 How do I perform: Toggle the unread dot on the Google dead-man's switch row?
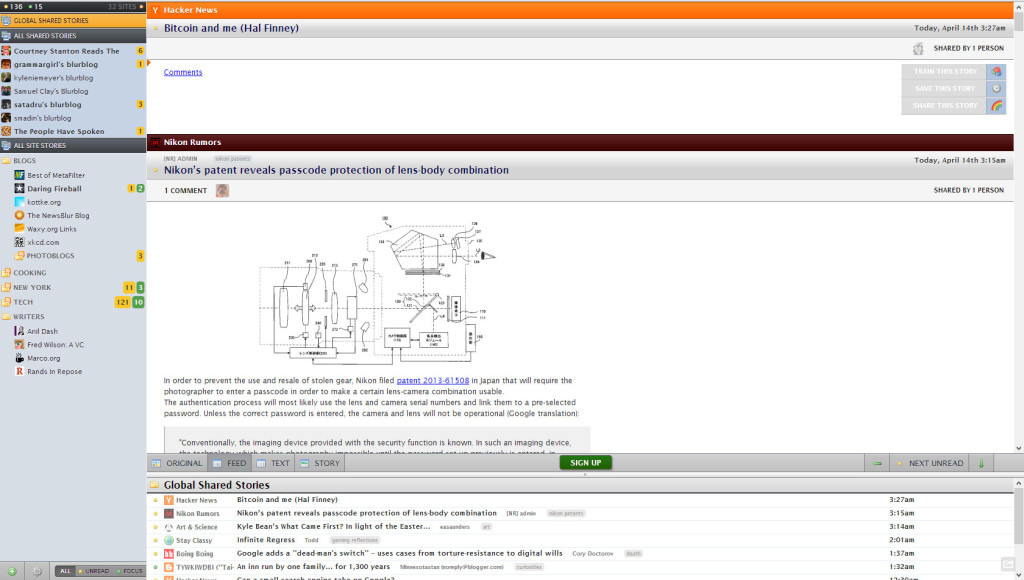click(155, 553)
